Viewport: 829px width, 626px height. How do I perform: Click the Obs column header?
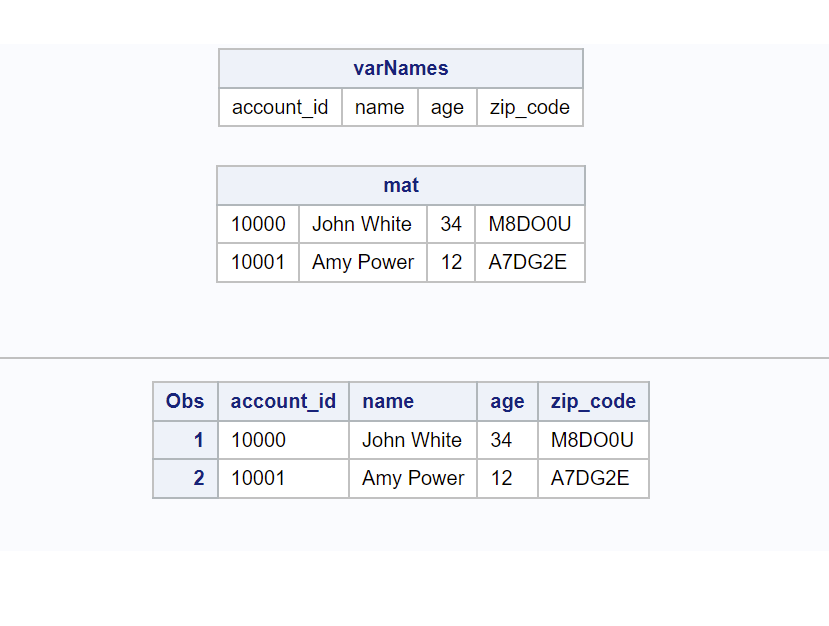pyautogui.click(x=185, y=401)
